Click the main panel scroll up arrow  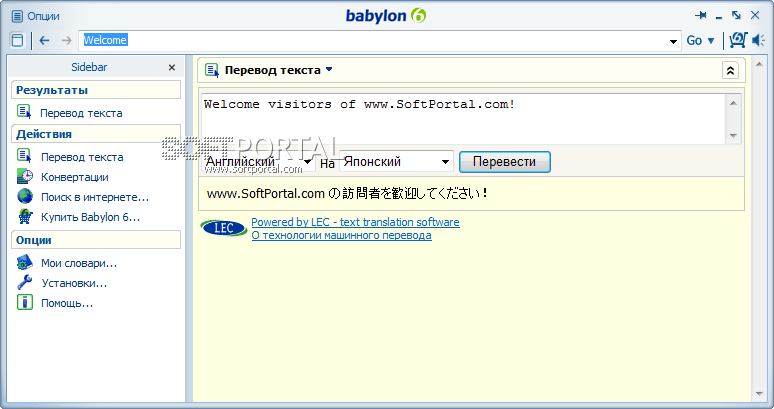[x=760, y=64]
